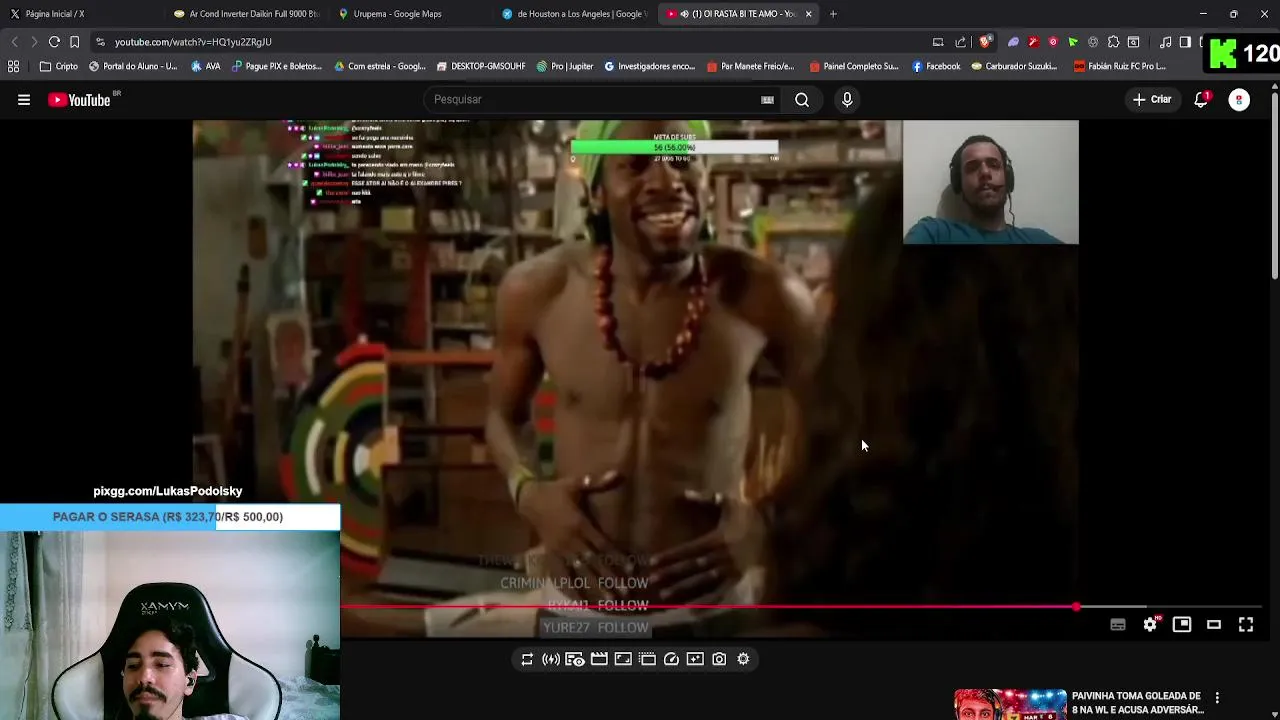Screen dimensions: 1280x720
Task: Click the search magnifier button
Action: click(802, 100)
